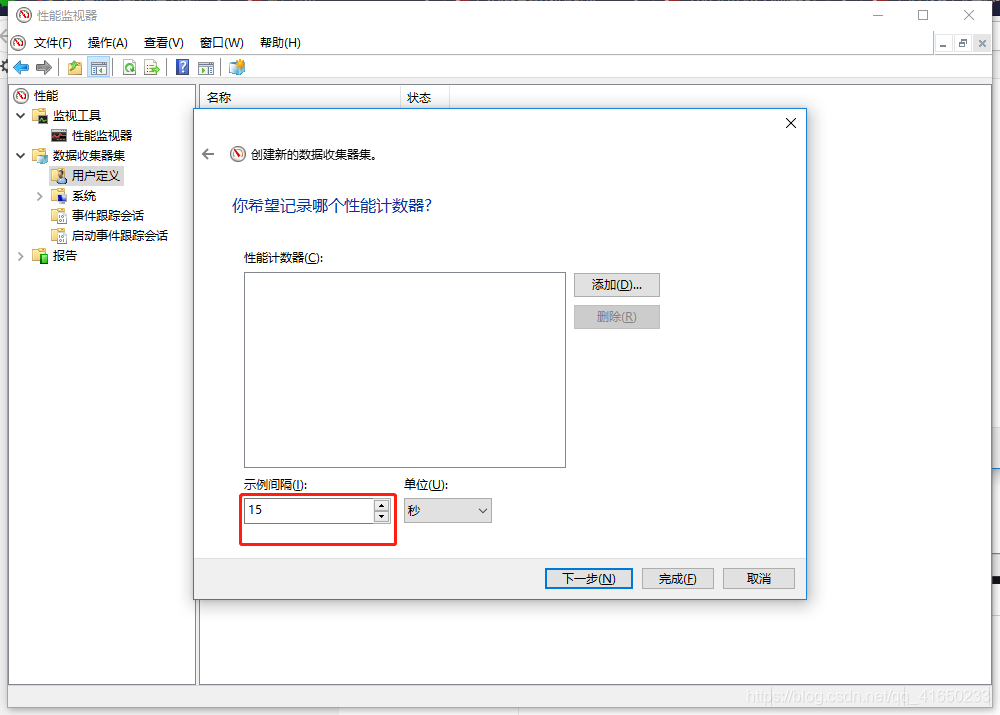Expand the 报告 tree node
Image resolution: width=1000 pixels, height=715 pixels.
20,256
